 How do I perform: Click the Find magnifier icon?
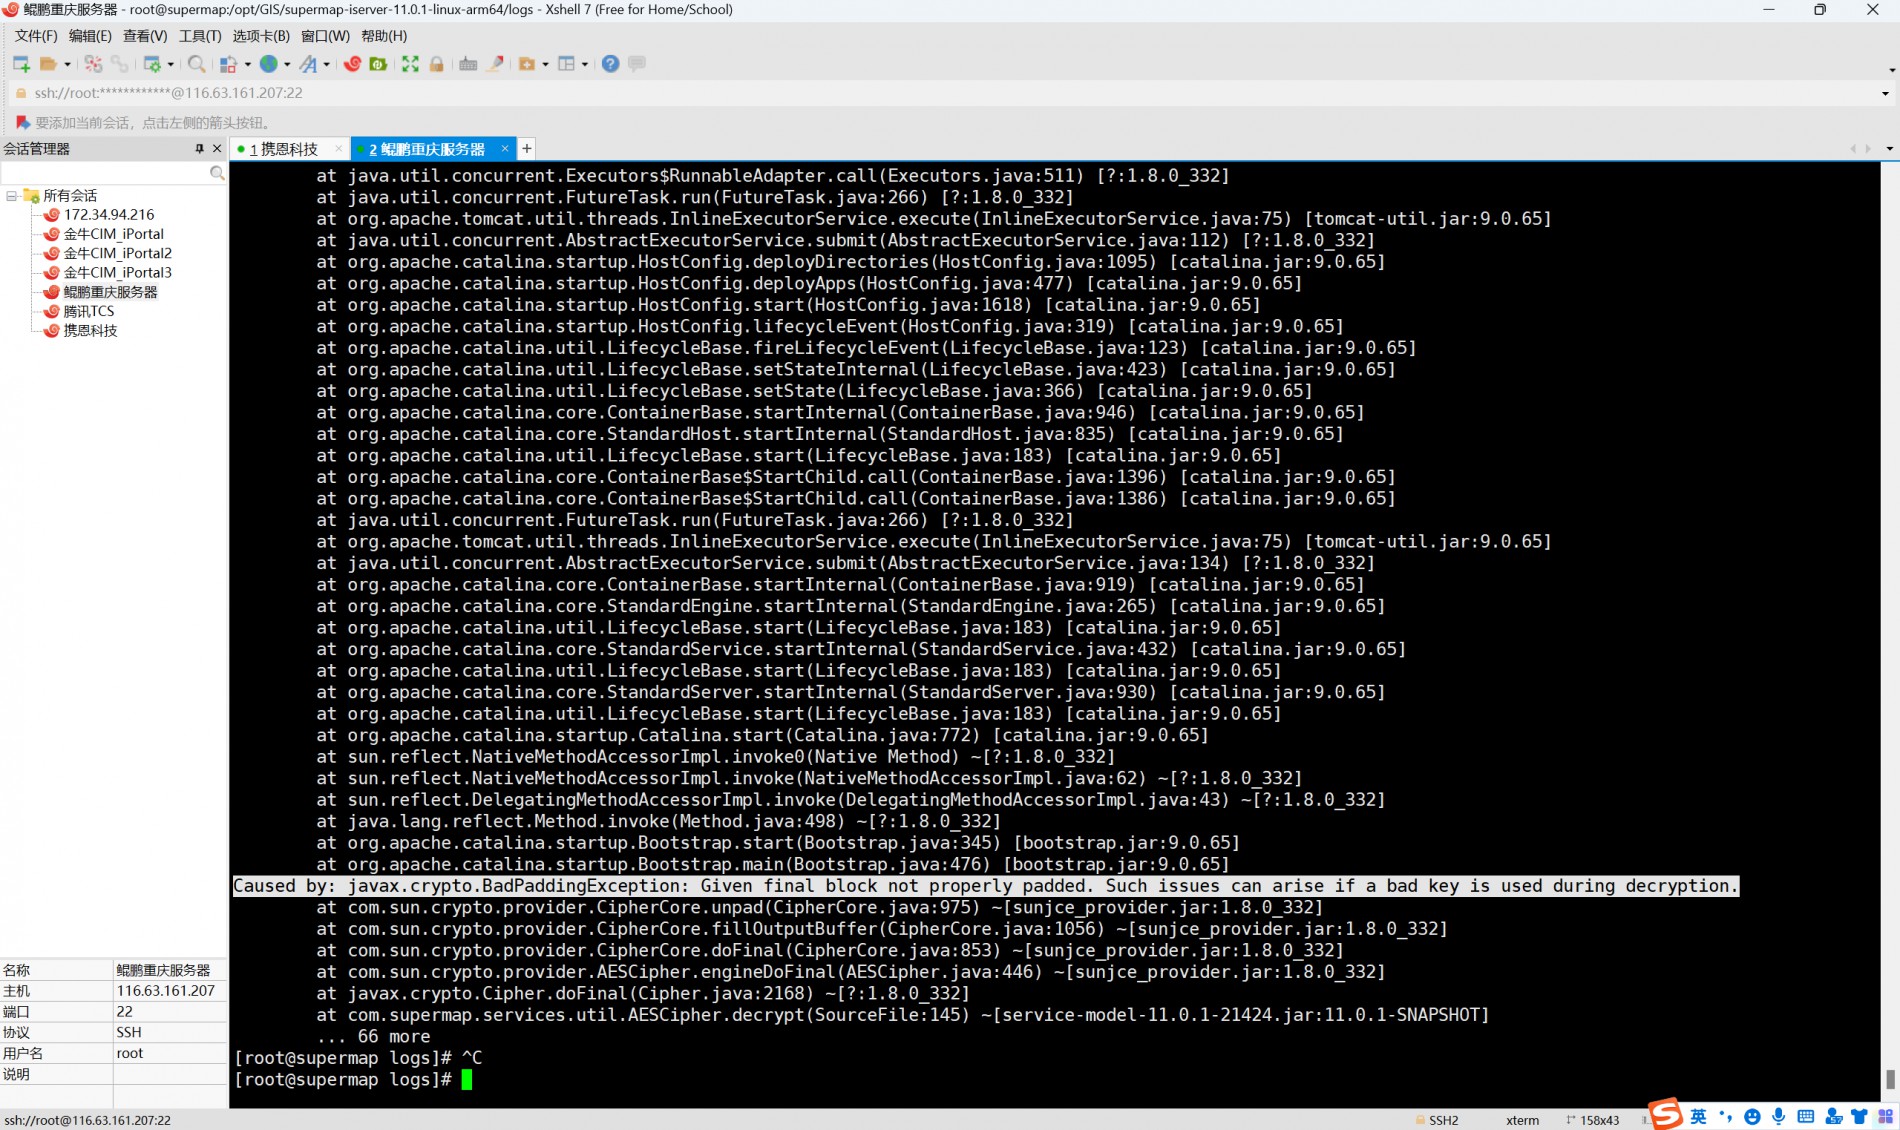[x=197, y=64]
